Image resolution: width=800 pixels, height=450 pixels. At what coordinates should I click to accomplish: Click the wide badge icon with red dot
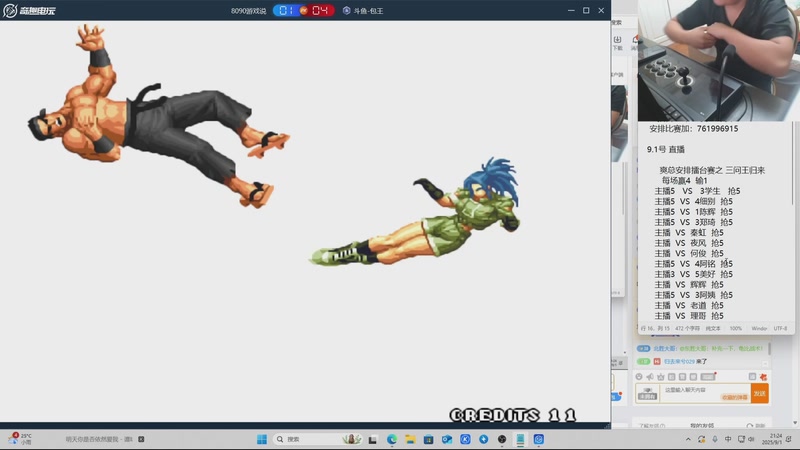click(708, 377)
